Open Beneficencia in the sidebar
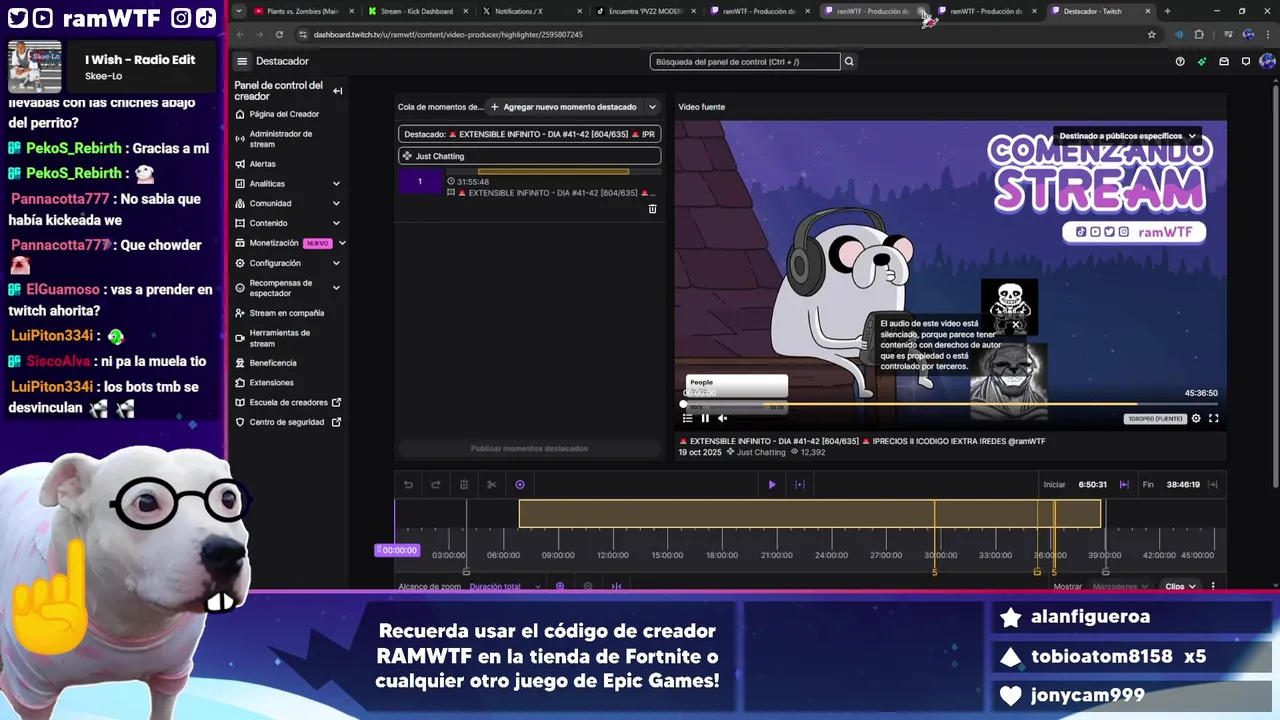Image resolution: width=1280 pixels, height=720 pixels. [273, 363]
